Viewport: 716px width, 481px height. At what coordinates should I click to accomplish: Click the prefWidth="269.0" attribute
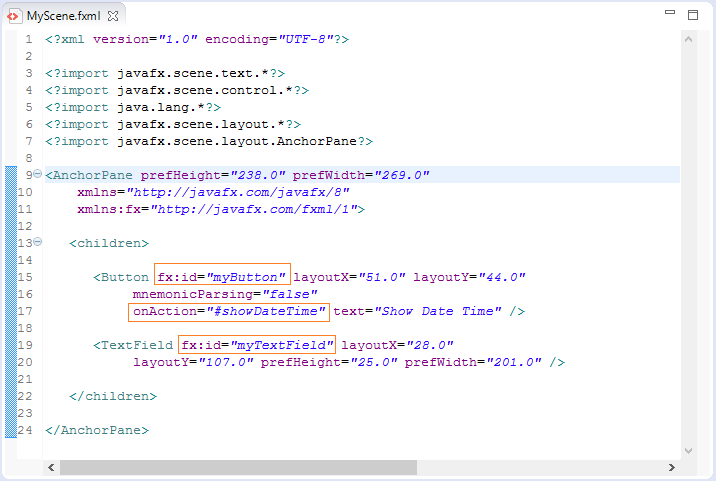[x=361, y=175]
